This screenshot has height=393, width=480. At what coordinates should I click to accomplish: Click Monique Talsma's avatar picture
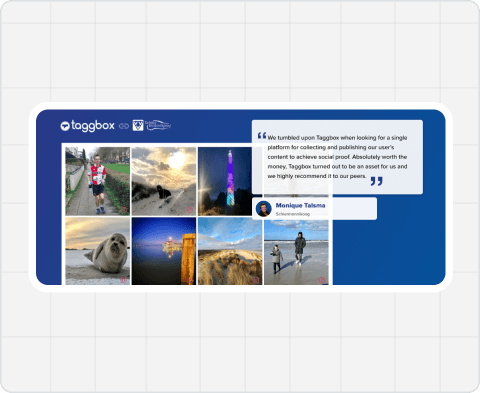tap(263, 209)
